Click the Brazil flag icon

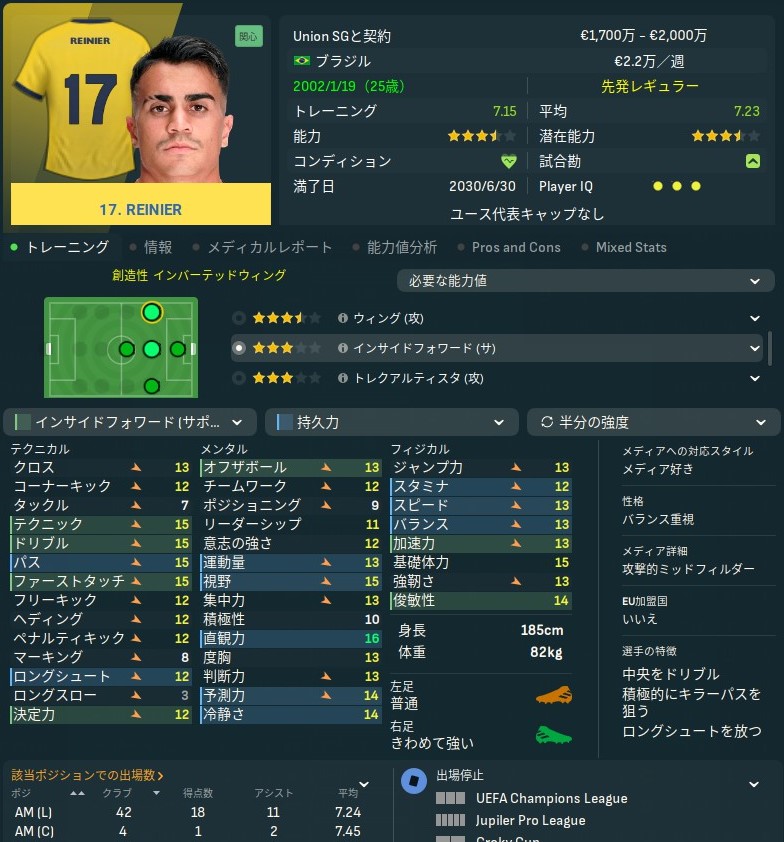click(x=302, y=61)
